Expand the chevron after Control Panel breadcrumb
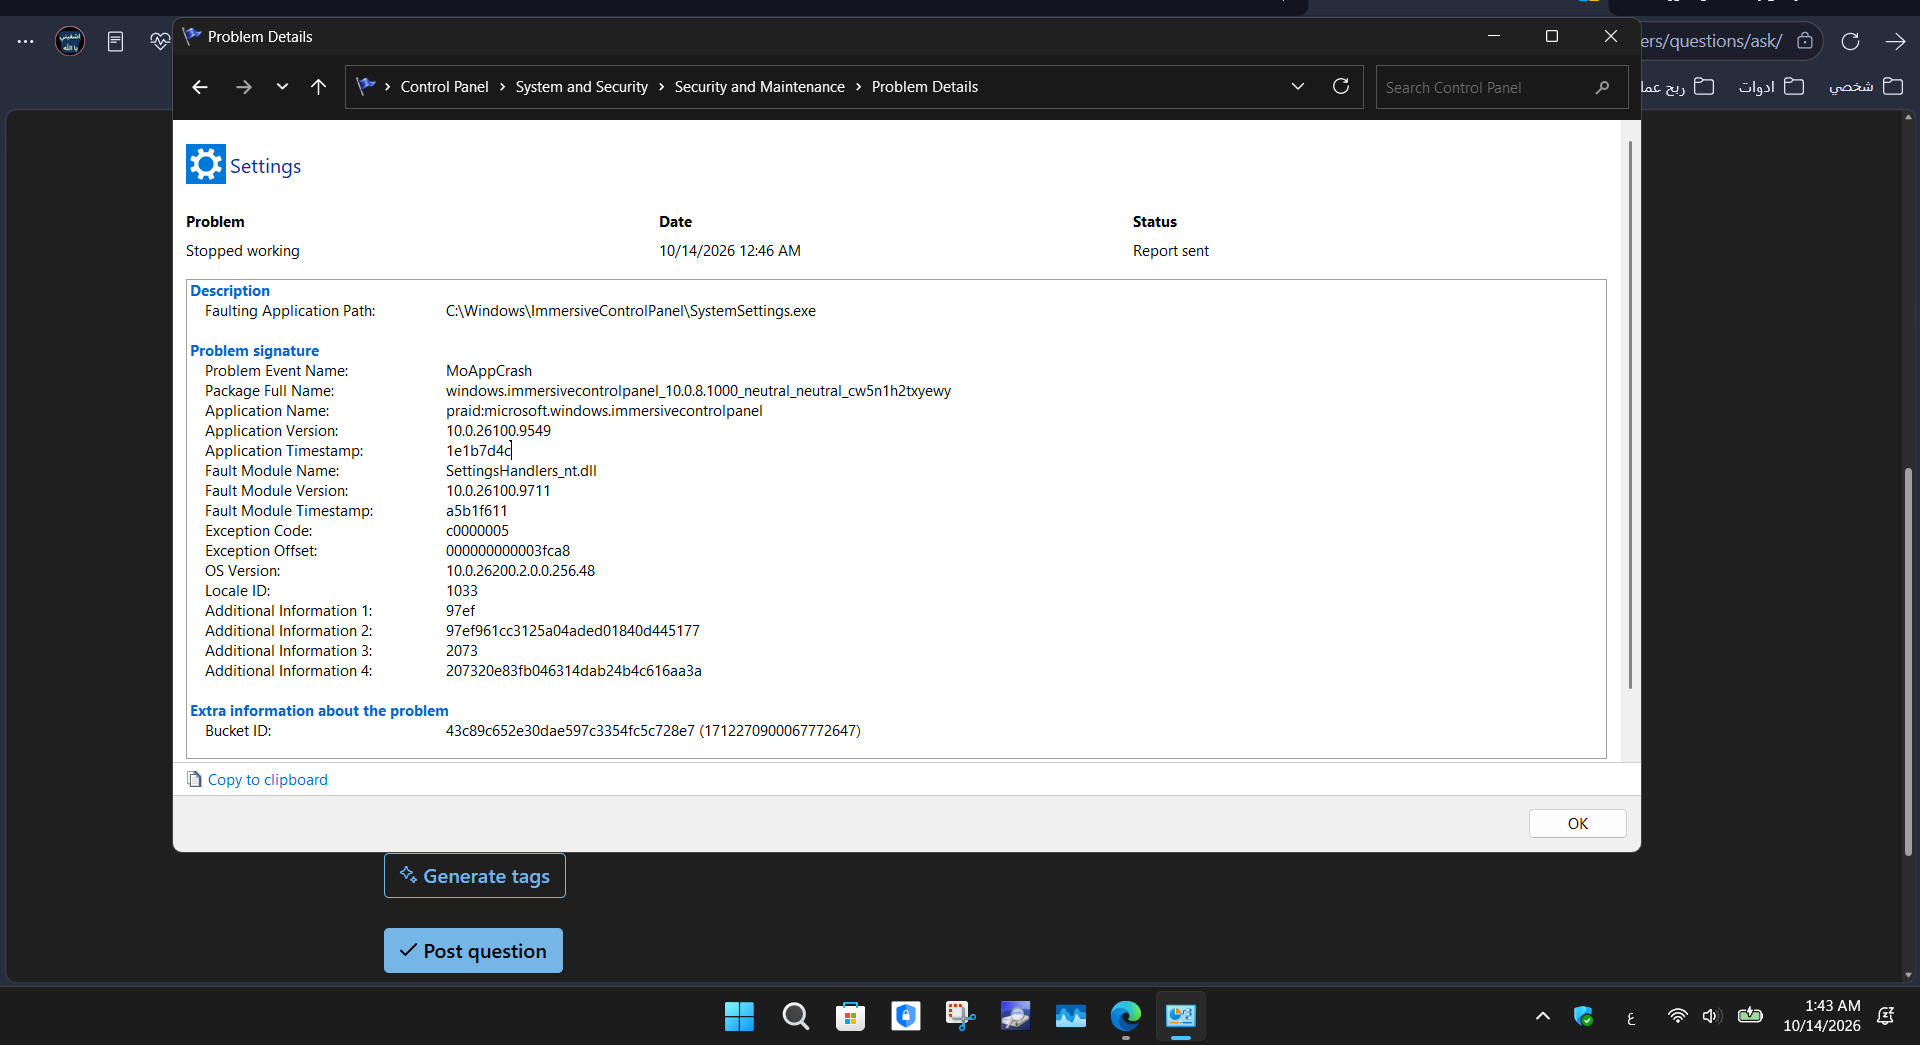 [502, 87]
